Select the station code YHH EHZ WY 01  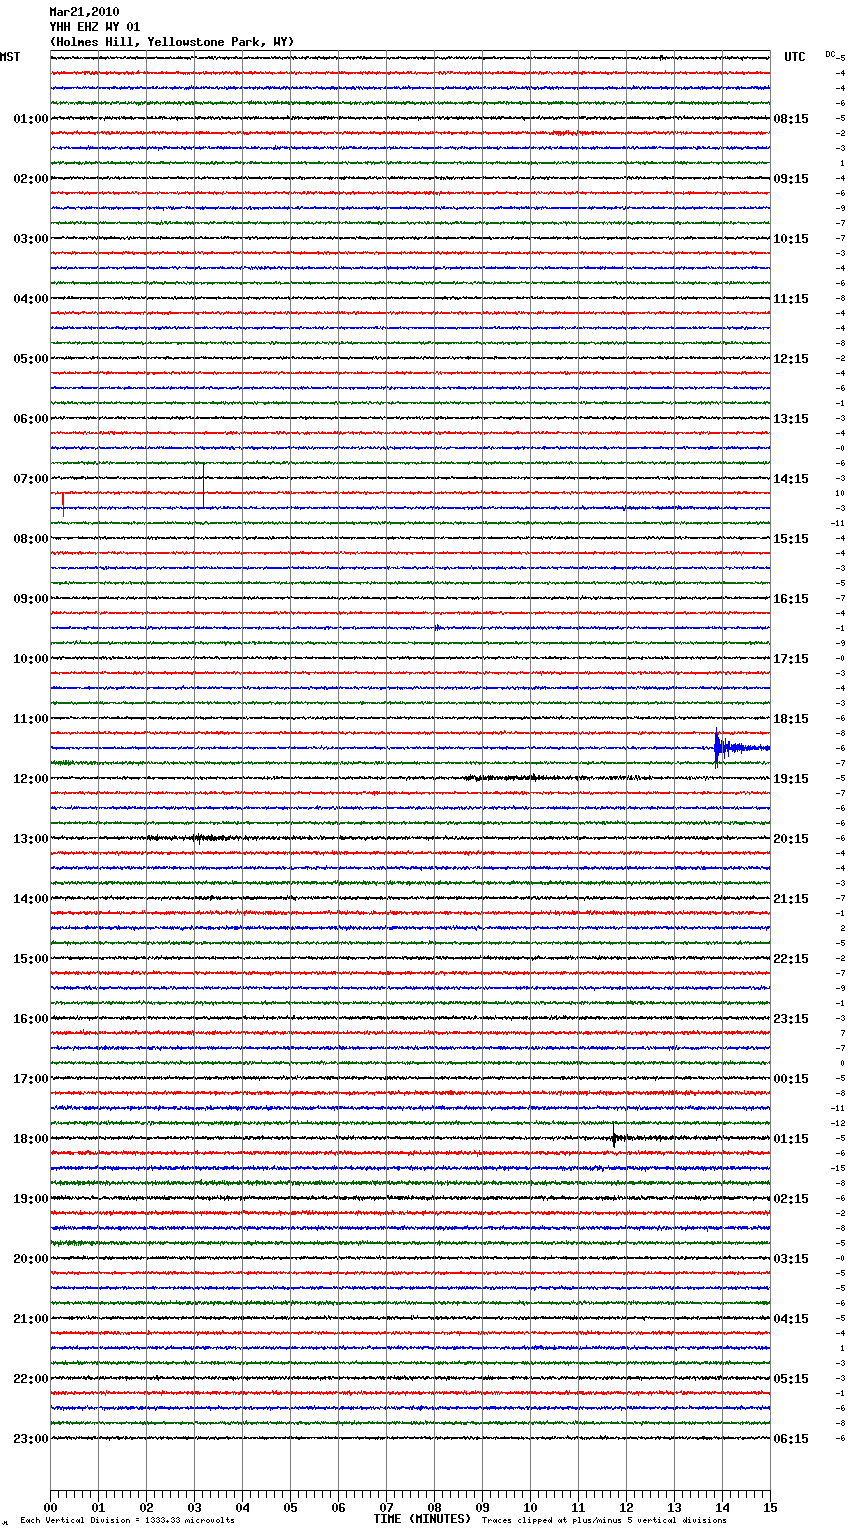pyautogui.click(x=95, y=27)
